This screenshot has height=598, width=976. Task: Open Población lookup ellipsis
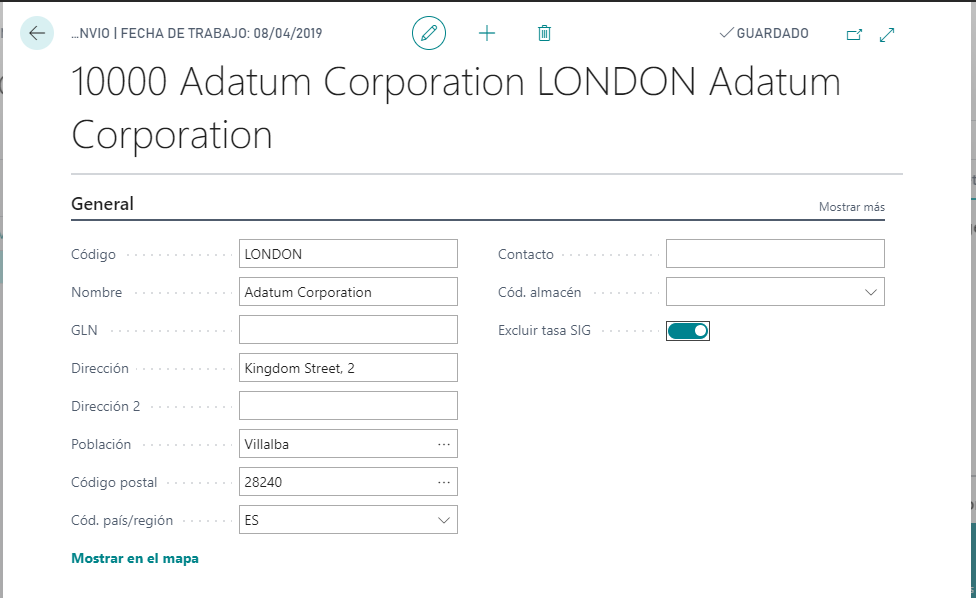pyautogui.click(x=444, y=444)
